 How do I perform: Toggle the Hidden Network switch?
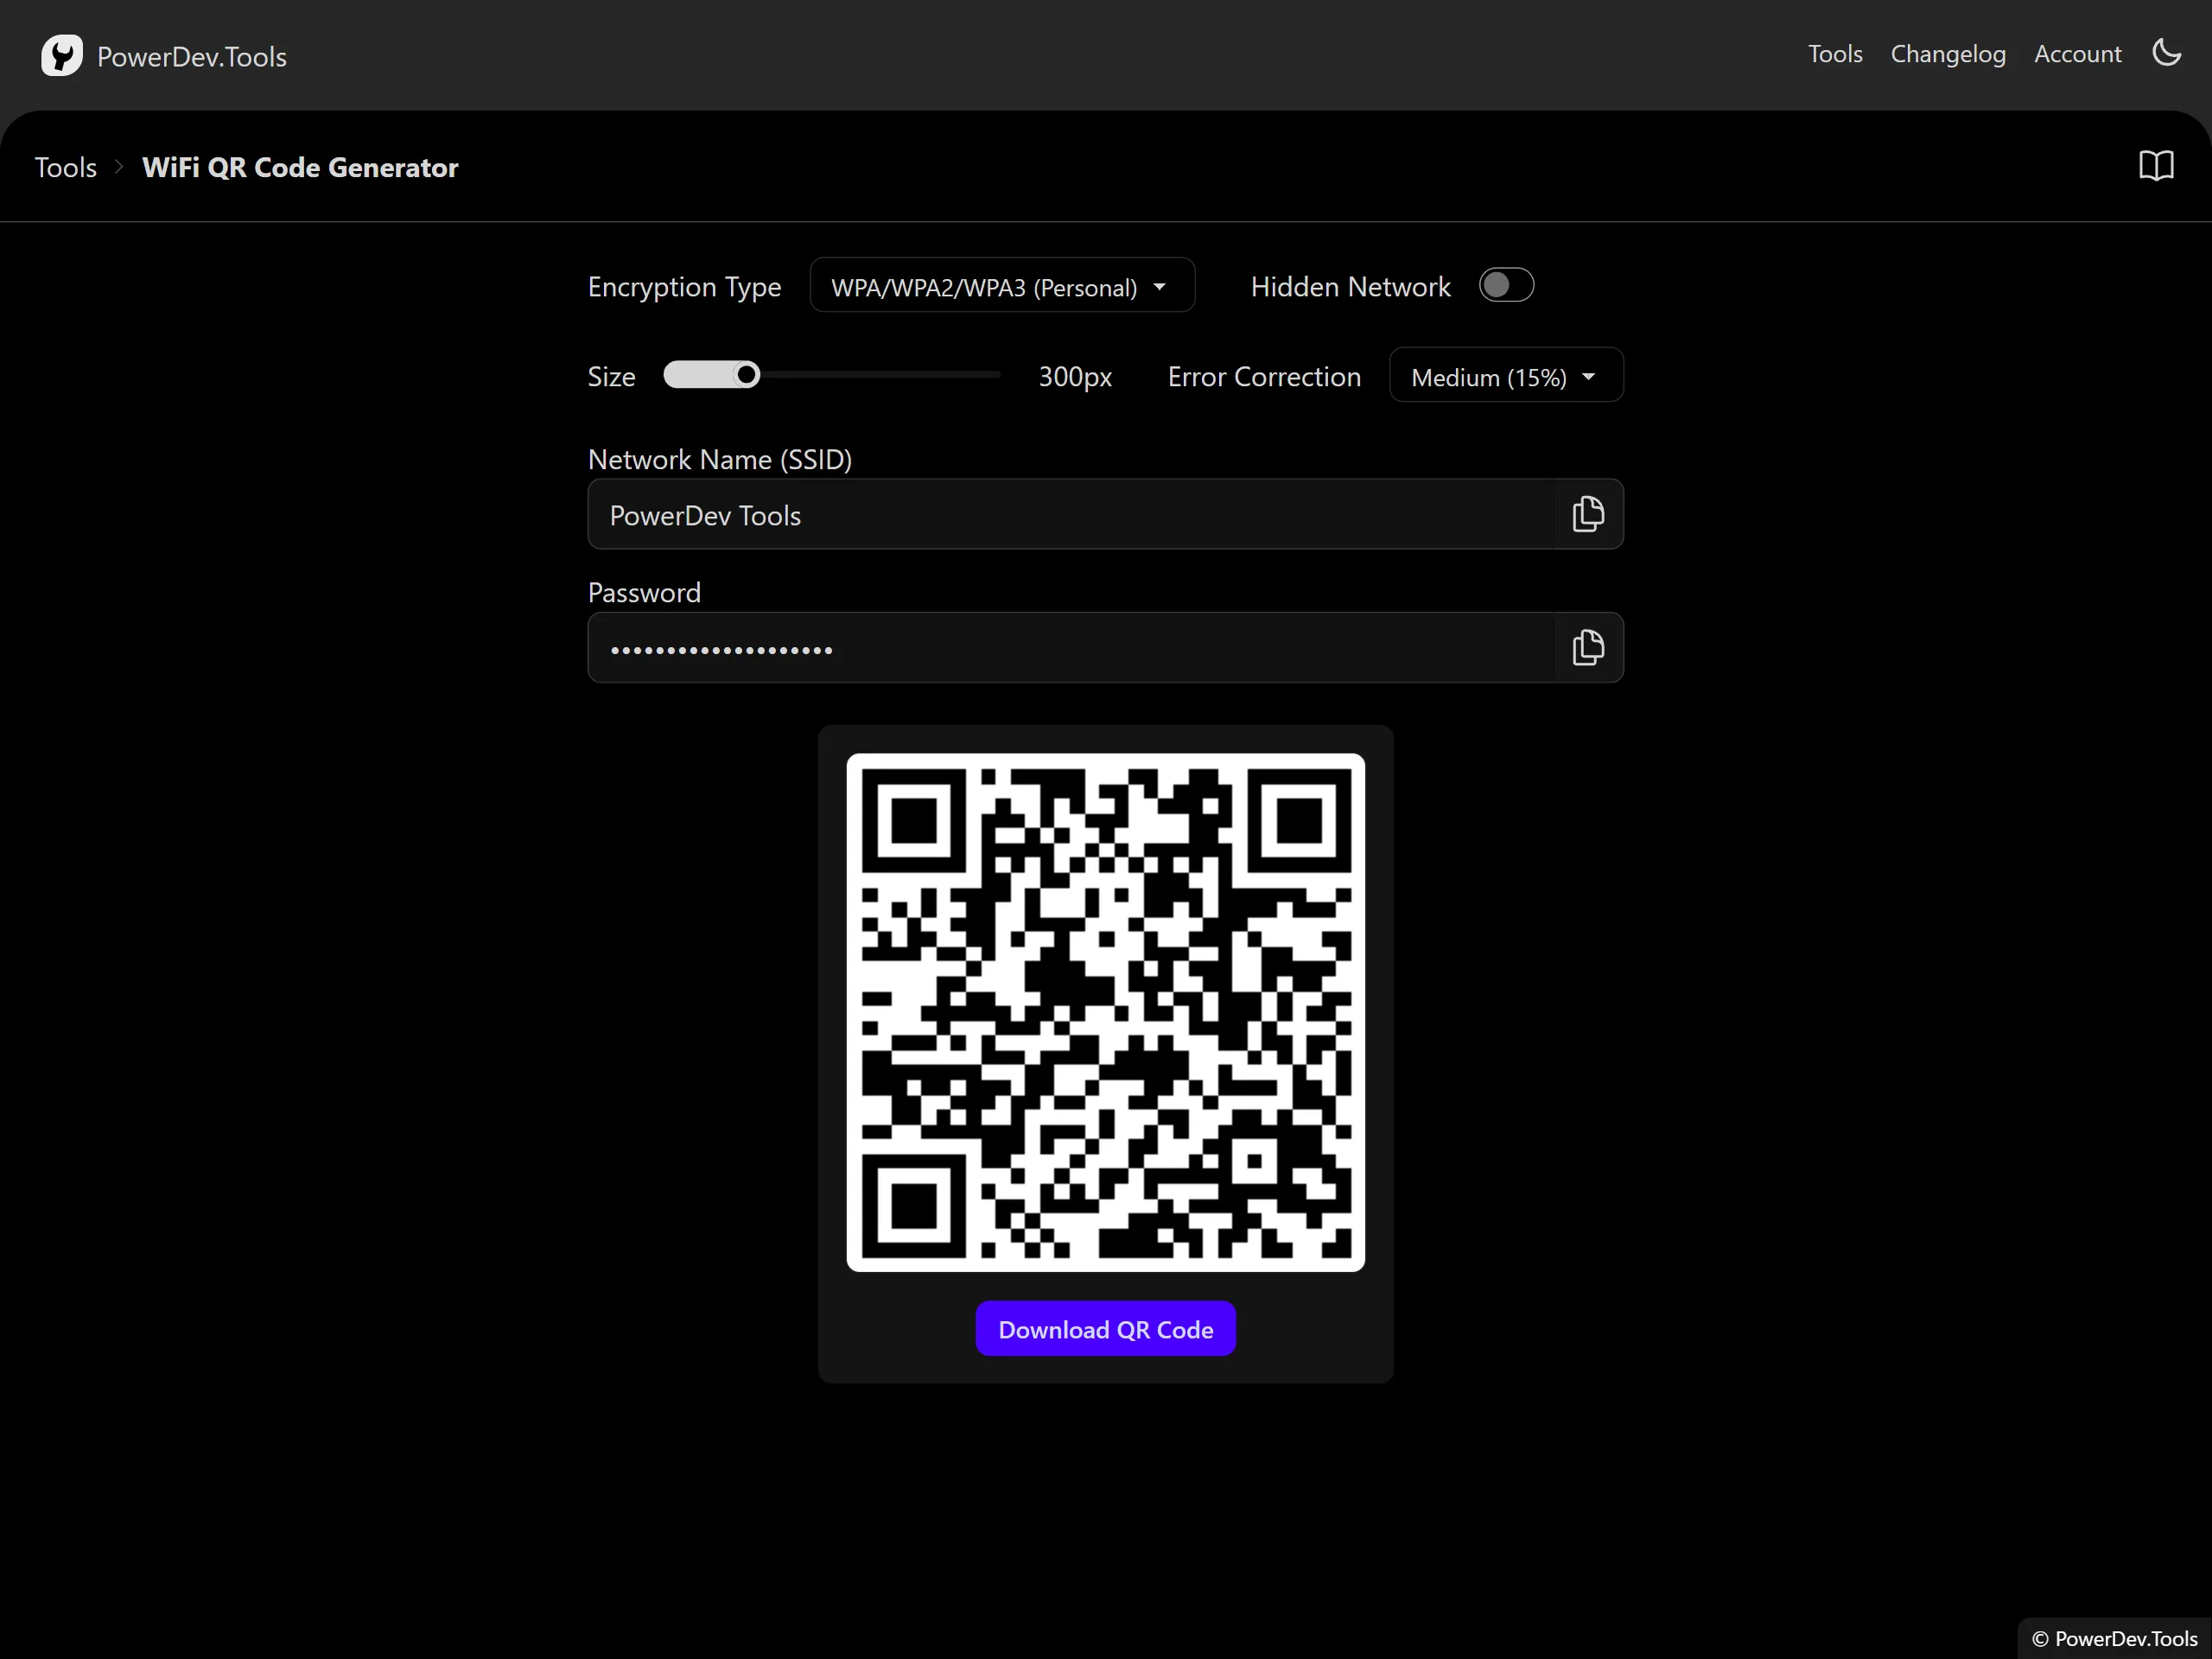(x=1505, y=286)
